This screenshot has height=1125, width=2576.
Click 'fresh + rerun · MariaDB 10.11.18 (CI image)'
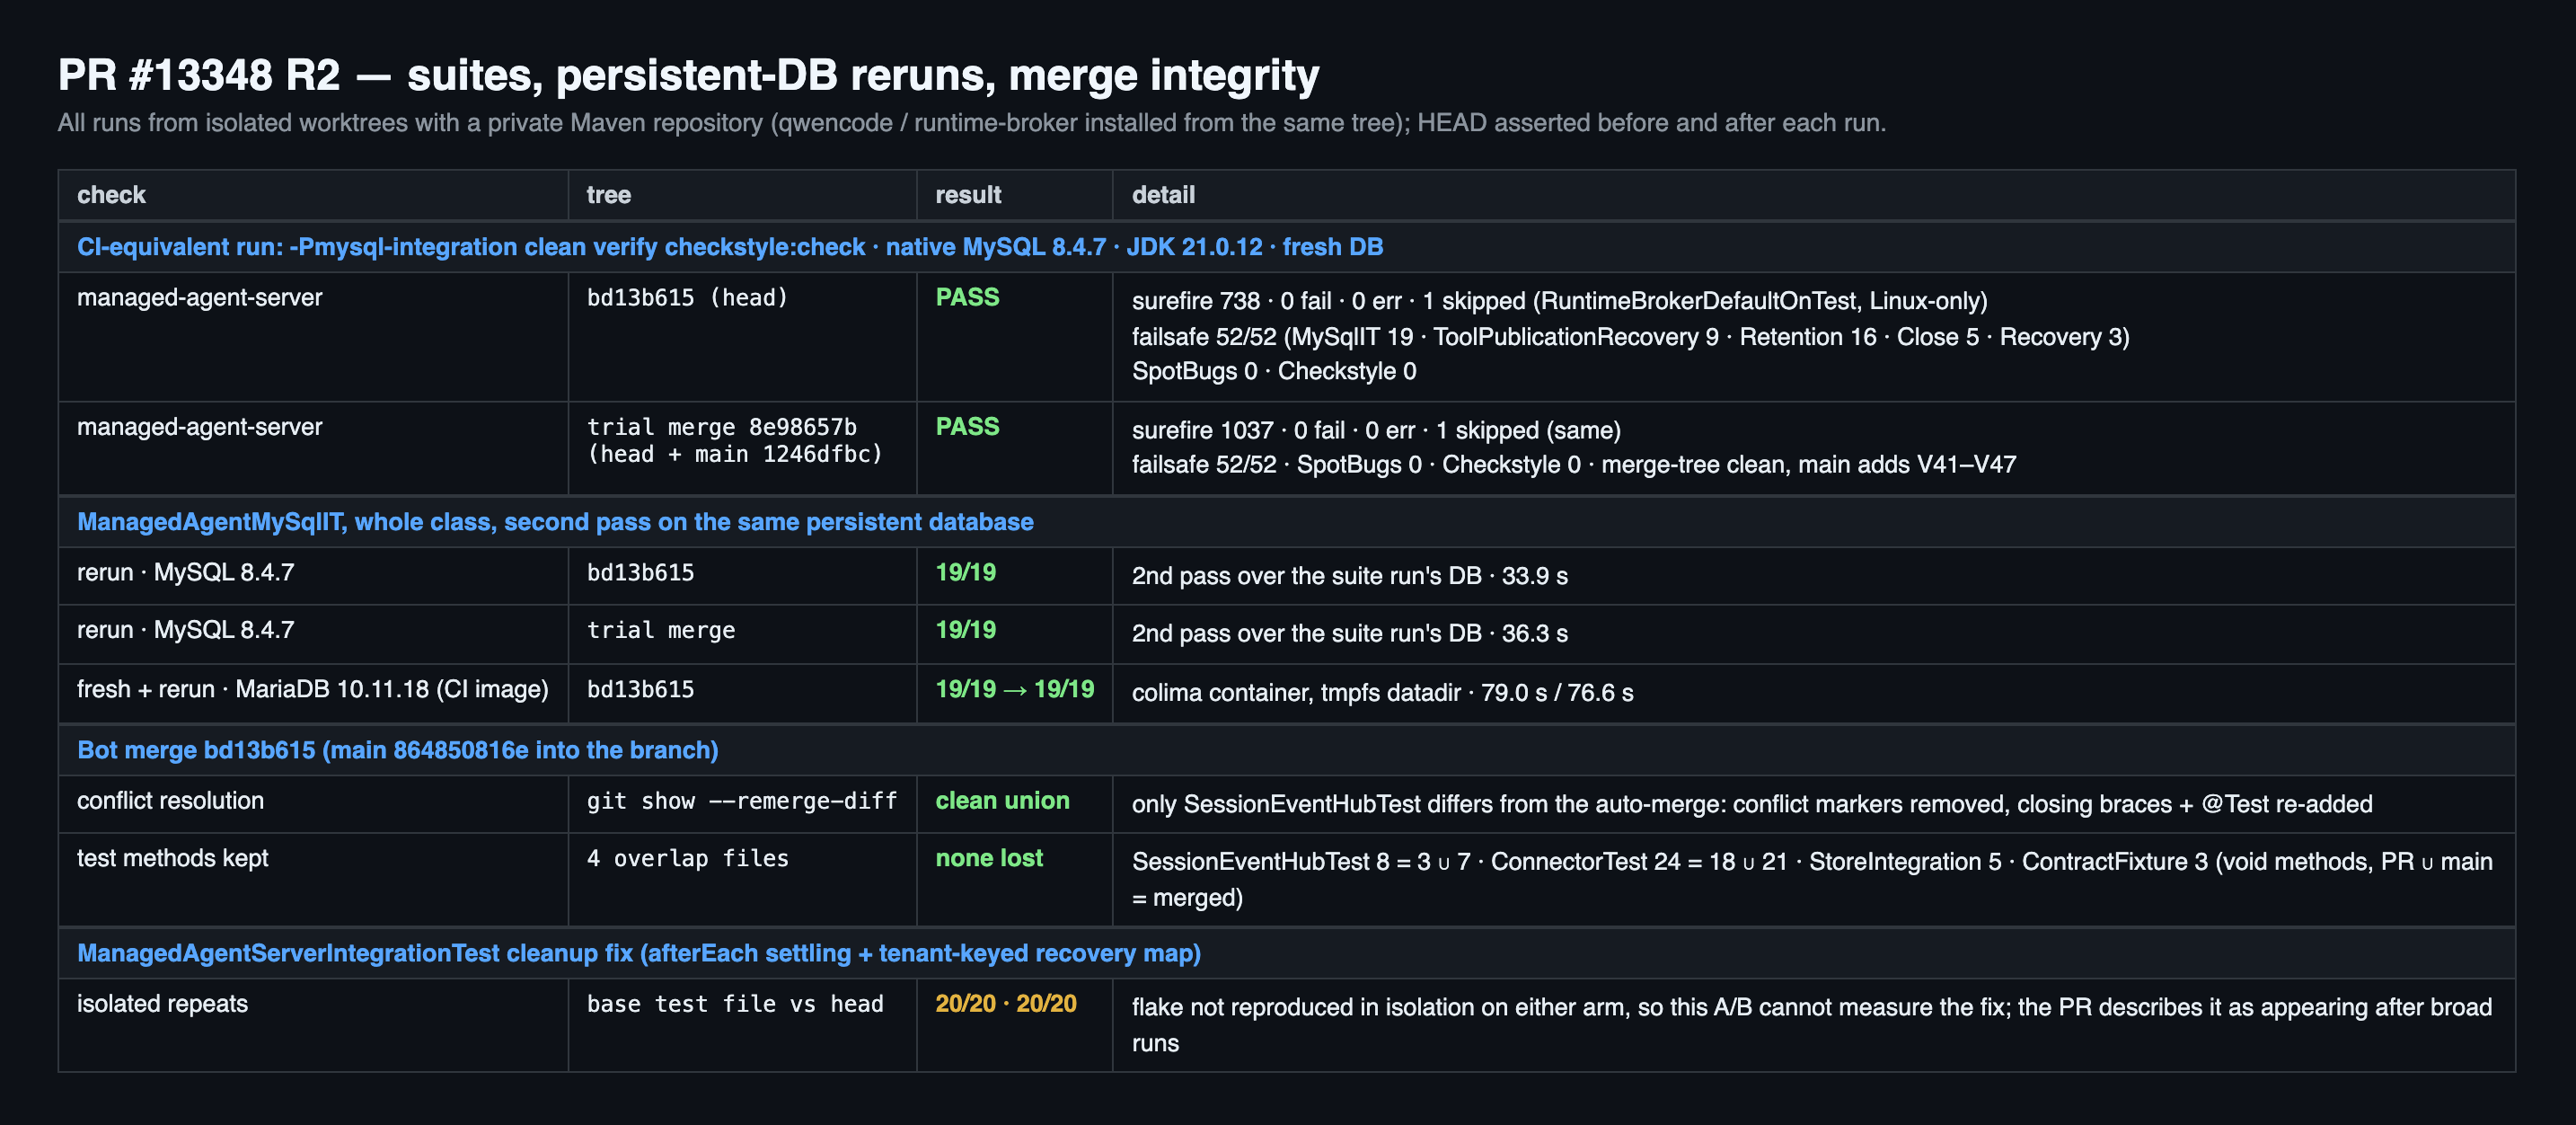(x=312, y=690)
